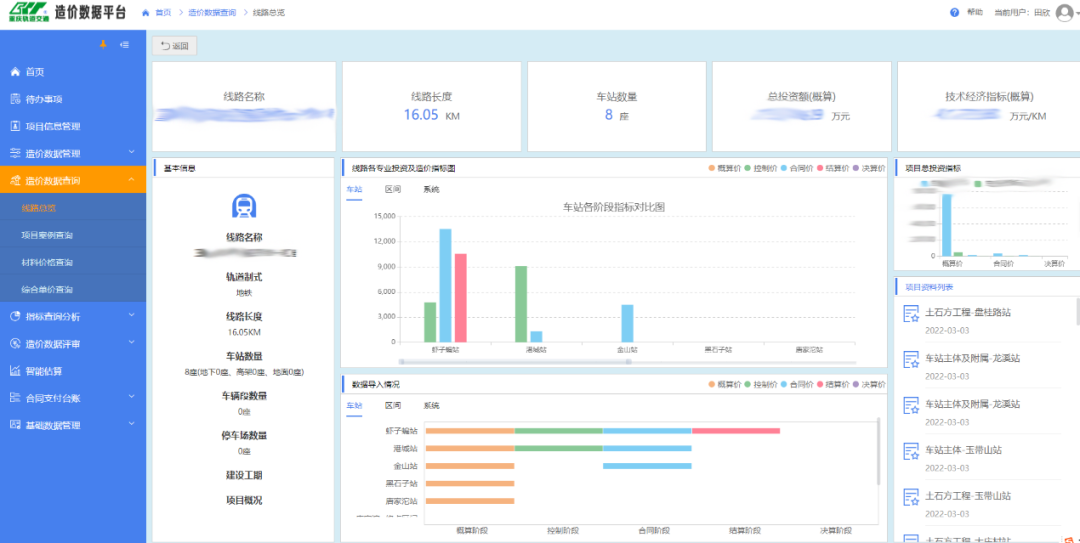Image resolution: width=1080 pixels, height=543 pixels.
Task: Switch to 区间 tab in 造价指标图 panel
Action: (x=393, y=189)
